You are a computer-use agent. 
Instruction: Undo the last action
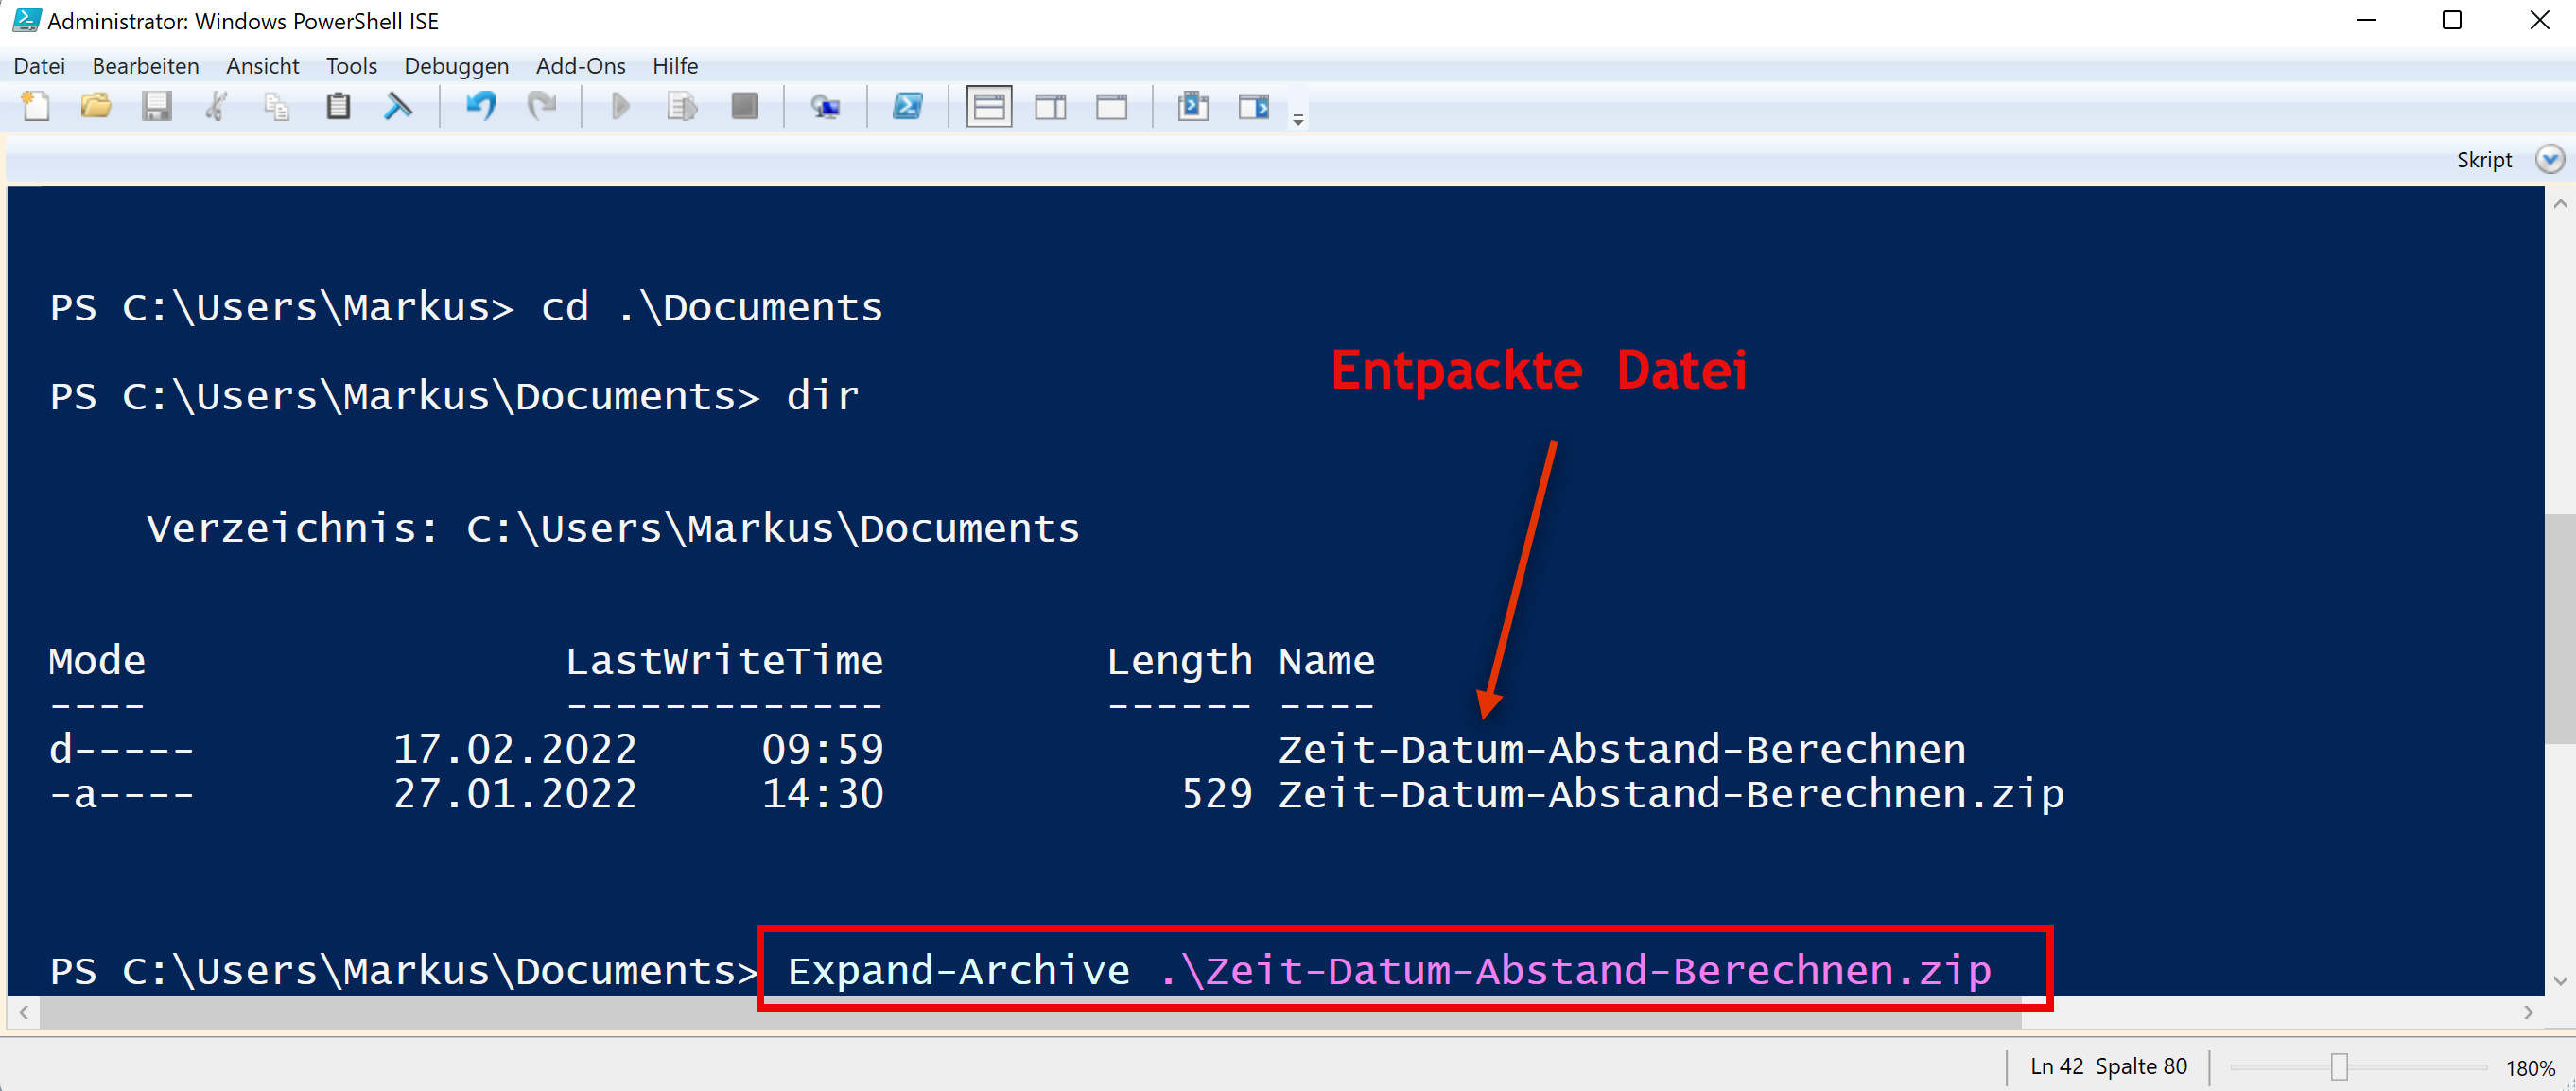(481, 107)
